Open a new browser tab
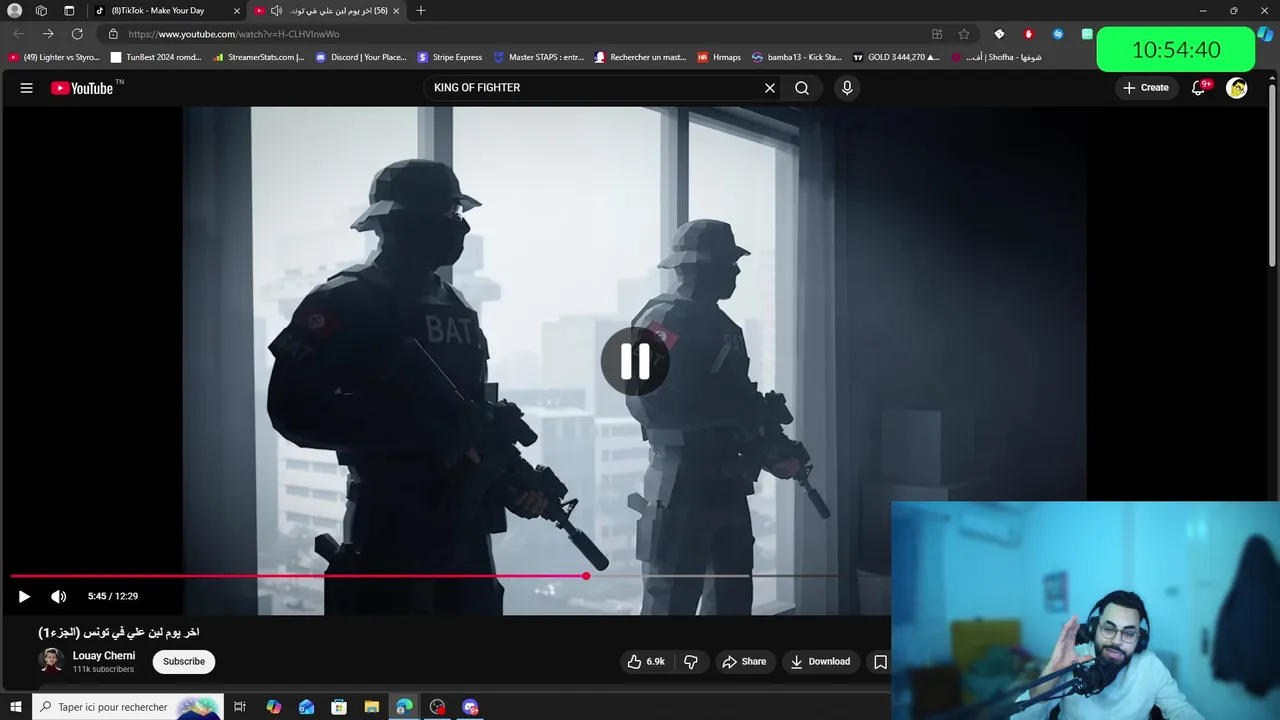The image size is (1280, 720). [x=421, y=10]
